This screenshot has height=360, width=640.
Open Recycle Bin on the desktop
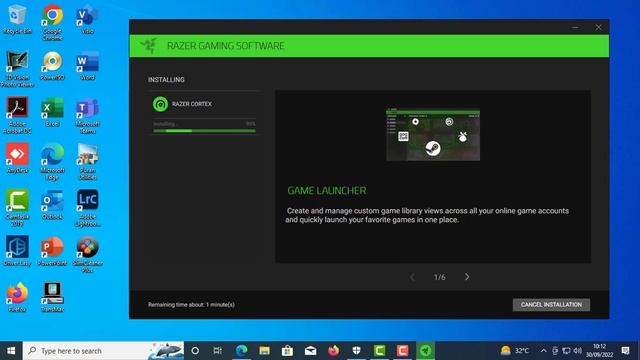click(17, 19)
